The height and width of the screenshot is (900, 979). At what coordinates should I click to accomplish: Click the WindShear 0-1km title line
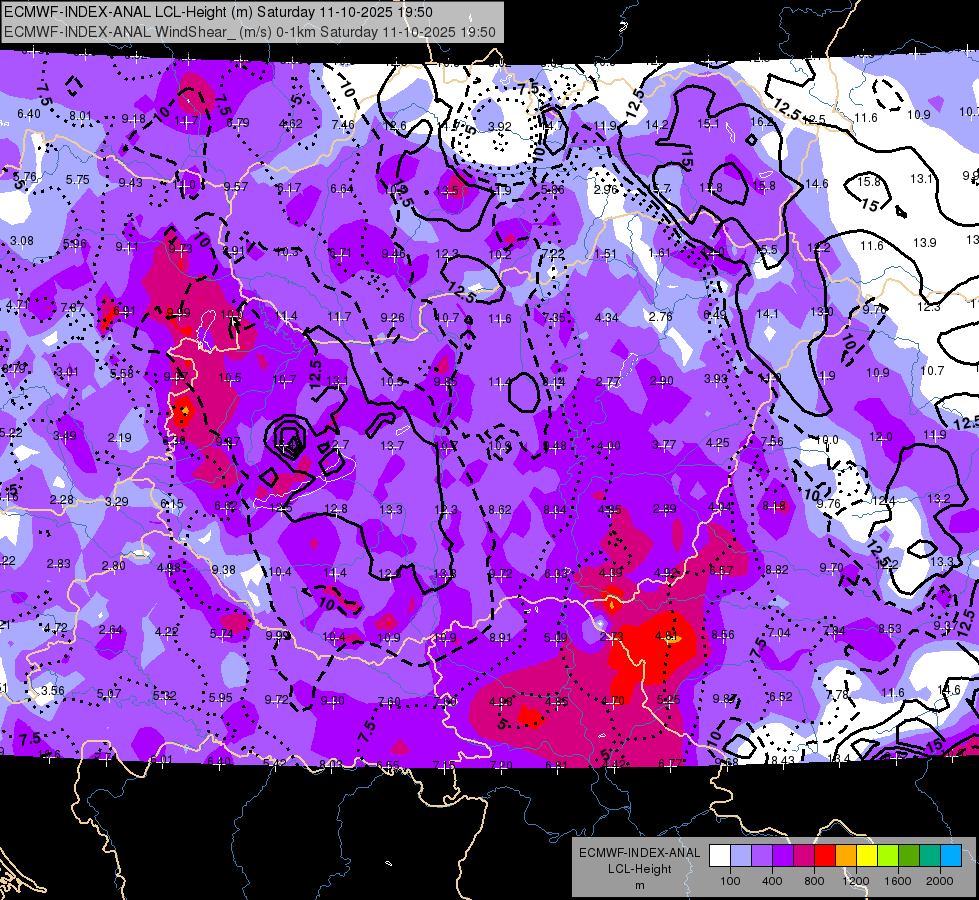tap(250, 32)
